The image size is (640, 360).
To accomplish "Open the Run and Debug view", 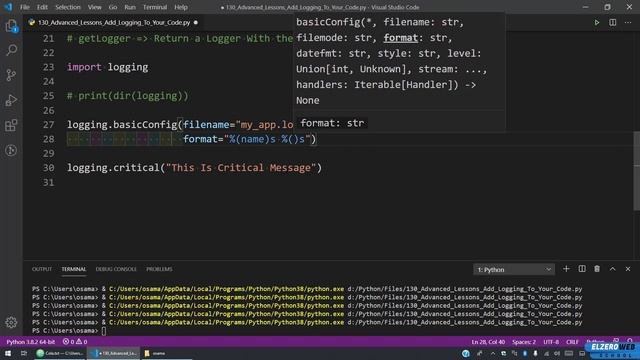I will [x=11, y=100].
